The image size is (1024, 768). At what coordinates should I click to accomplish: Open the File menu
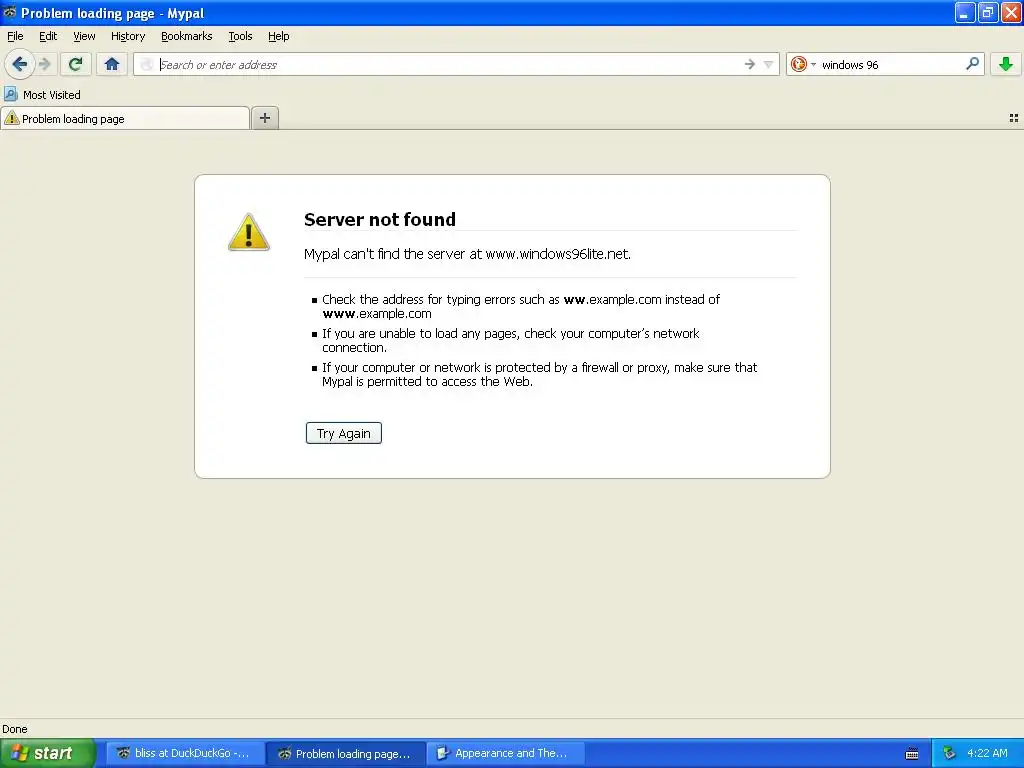[x=15, y=36]
